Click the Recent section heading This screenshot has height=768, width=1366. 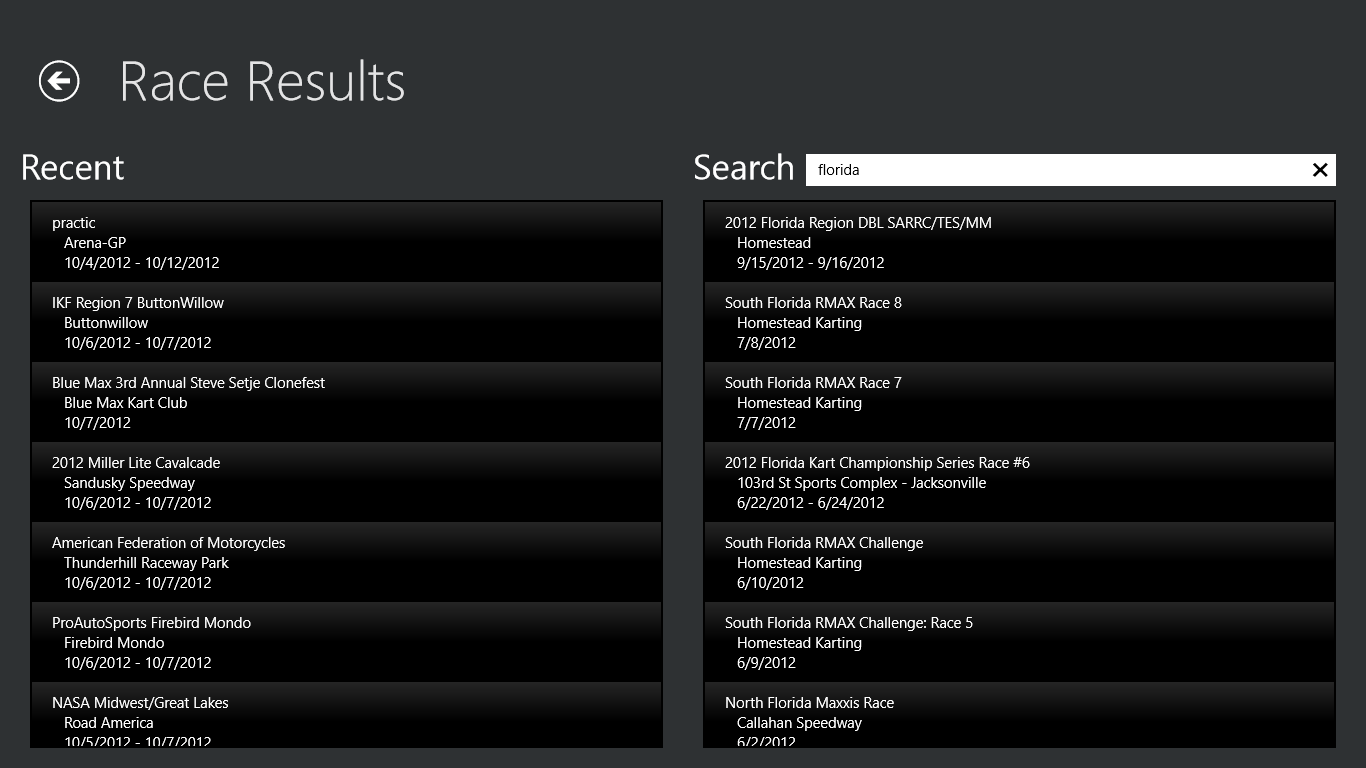tap(71, 168)
